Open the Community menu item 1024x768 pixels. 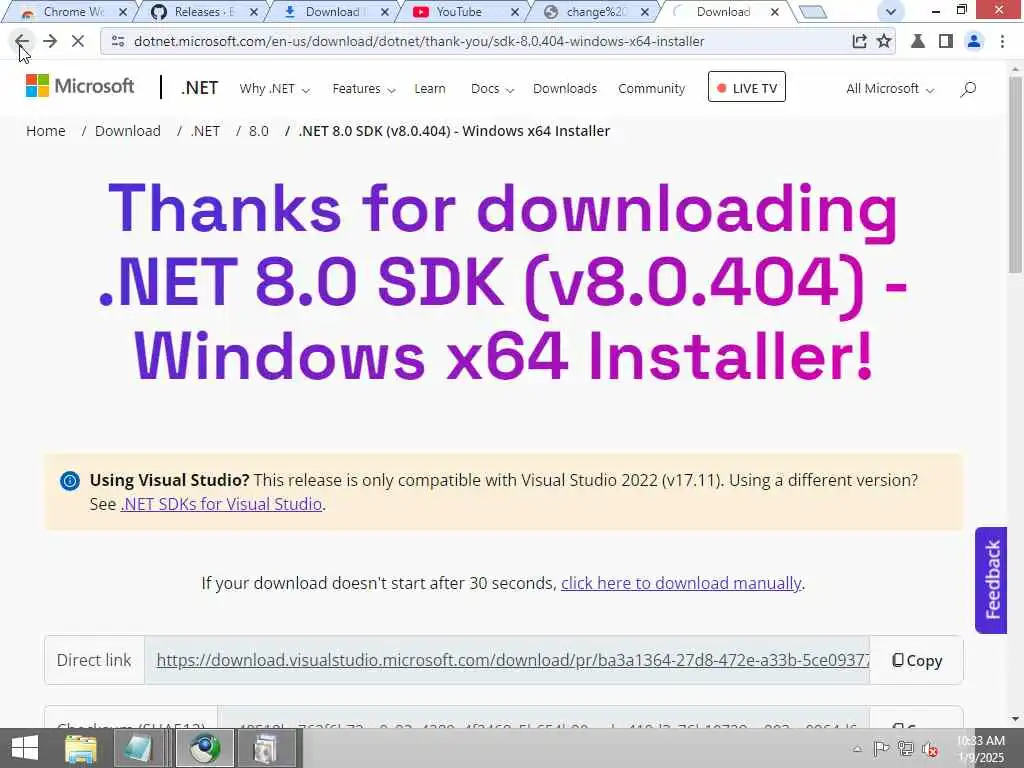point(651,88)
